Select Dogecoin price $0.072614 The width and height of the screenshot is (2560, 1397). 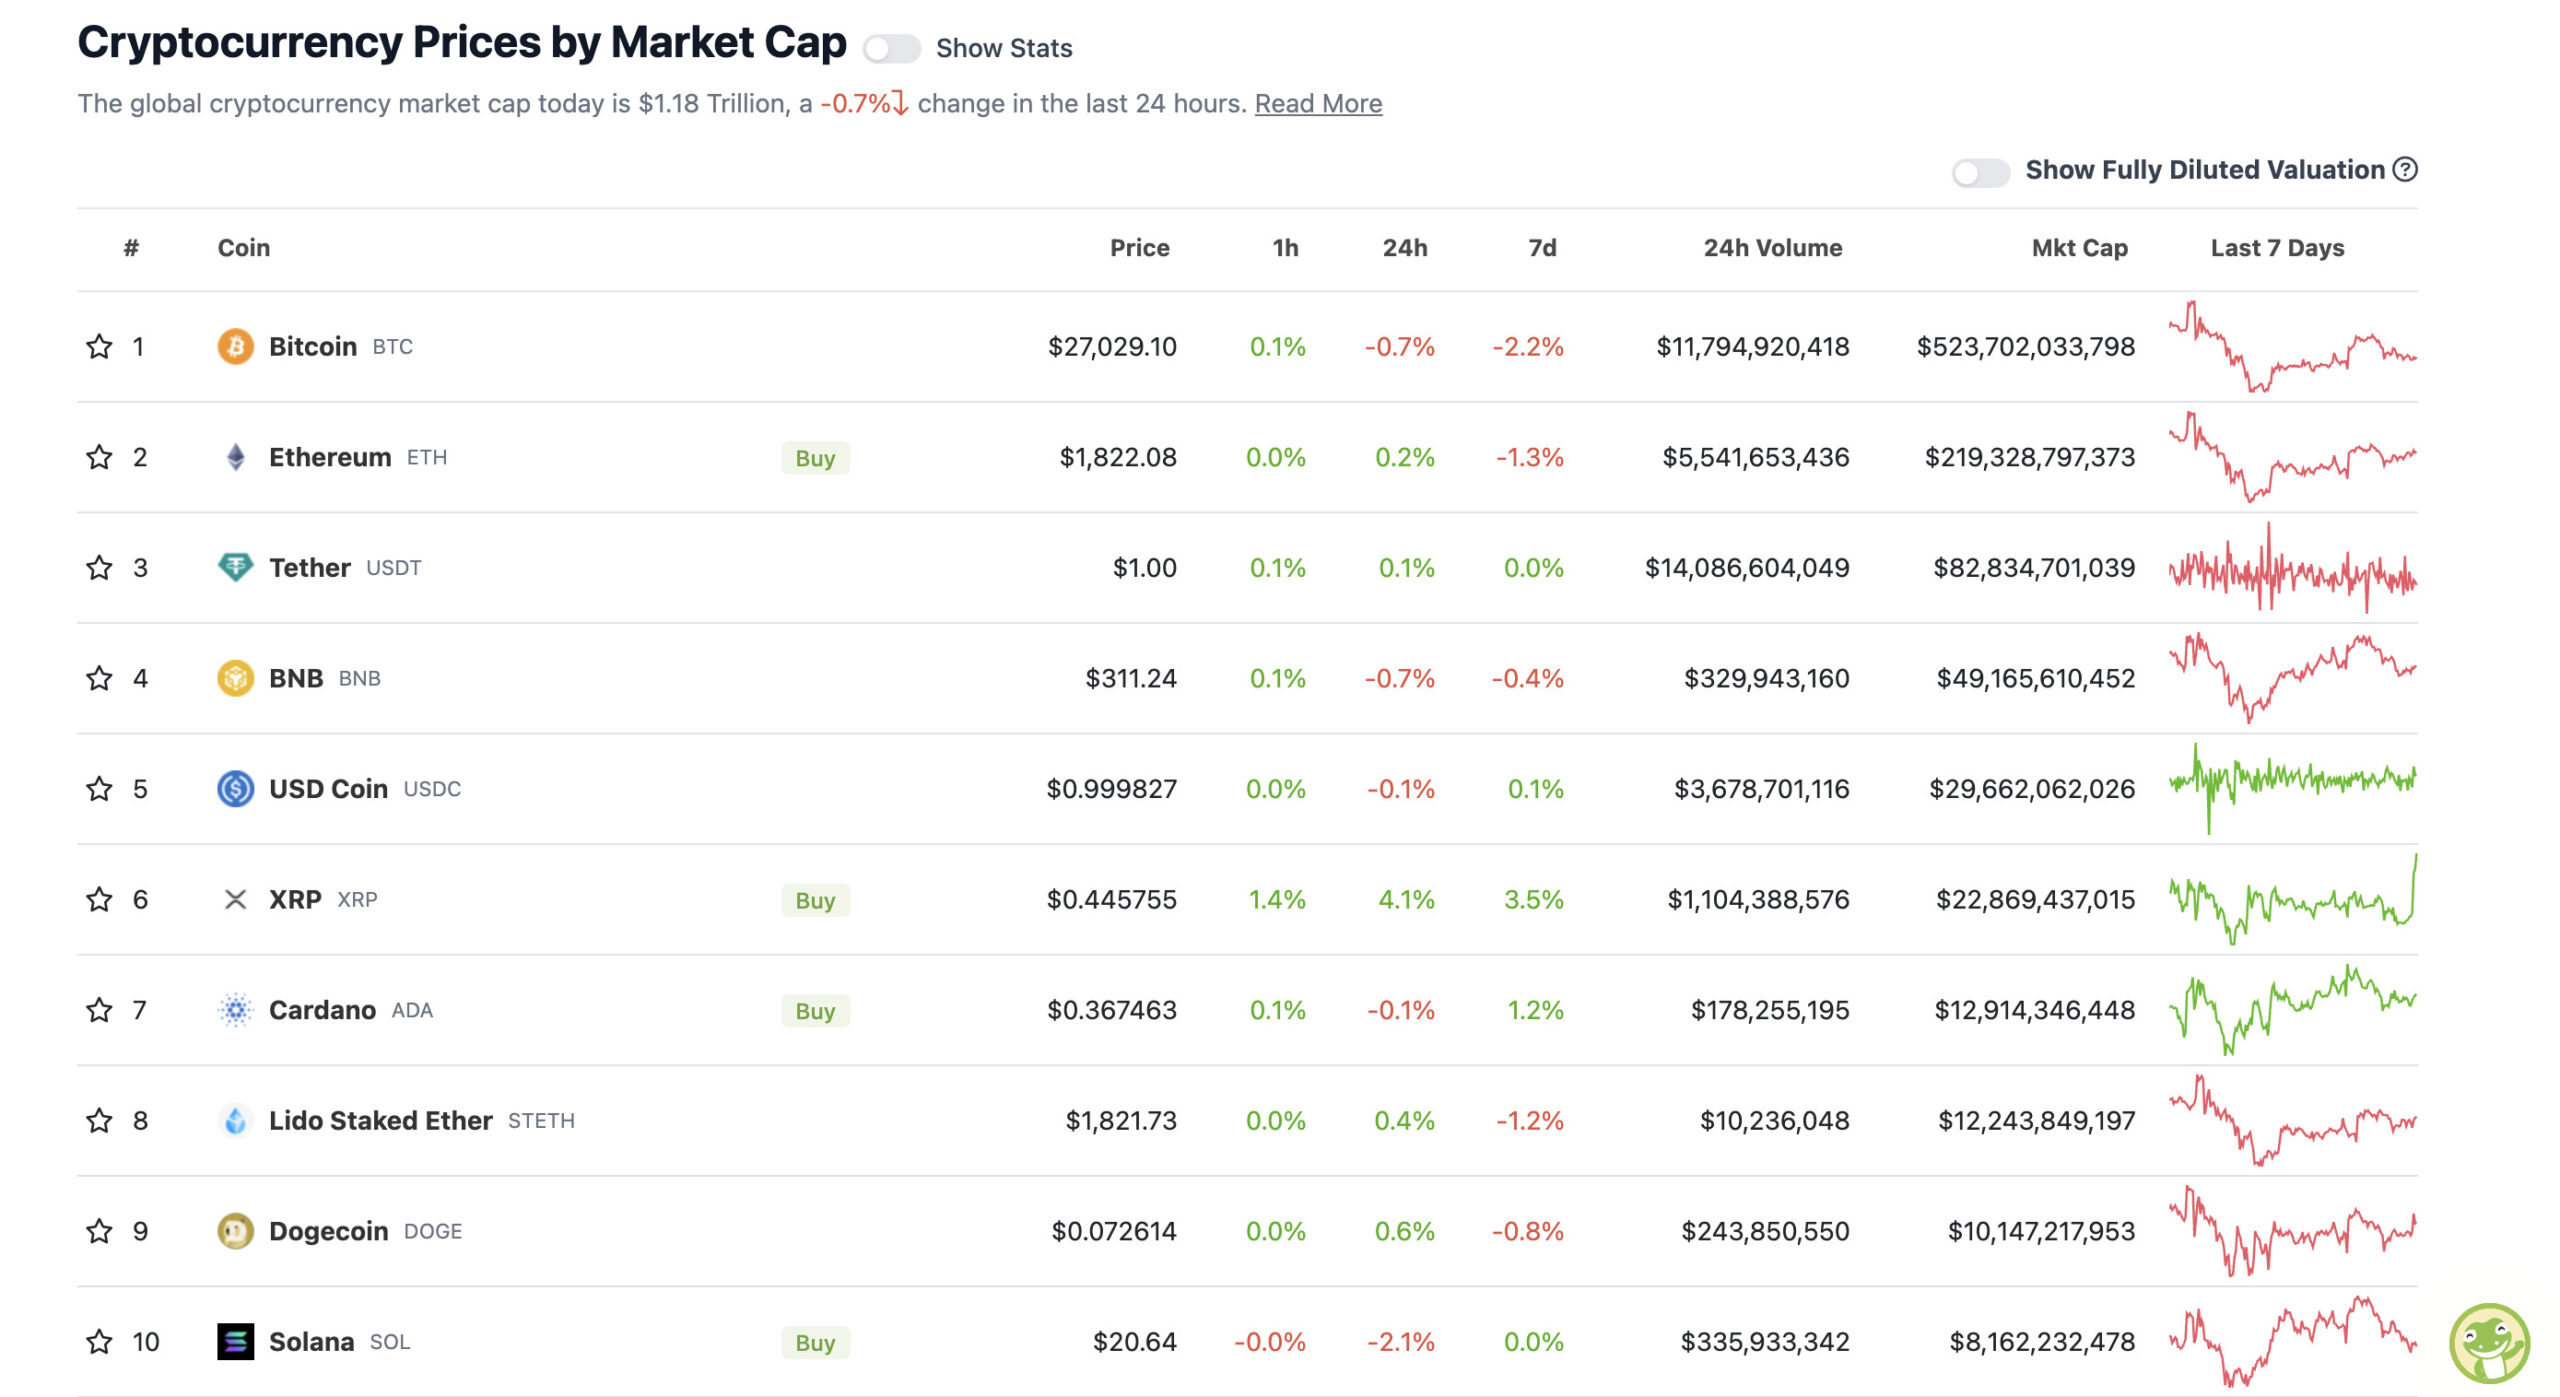click(x=1114, y=1231)
